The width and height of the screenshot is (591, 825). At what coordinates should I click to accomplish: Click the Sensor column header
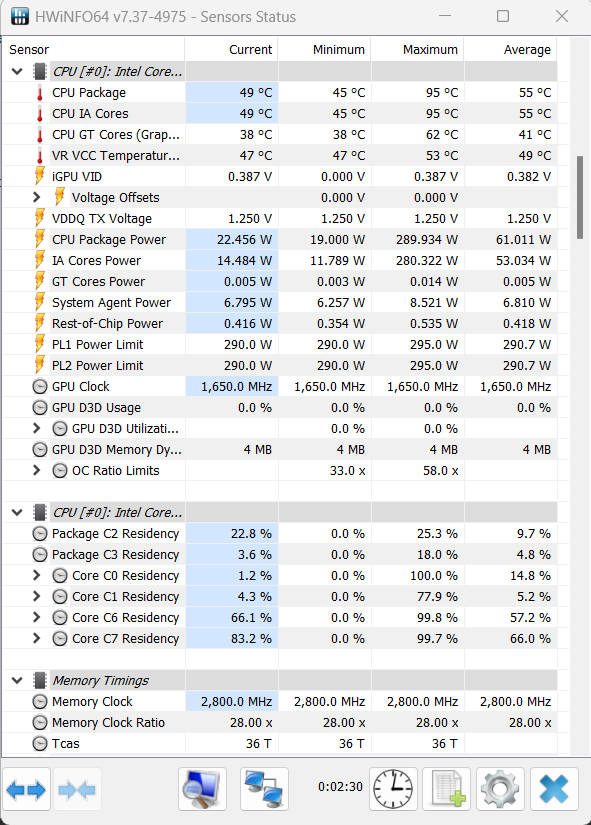[94, 49]
